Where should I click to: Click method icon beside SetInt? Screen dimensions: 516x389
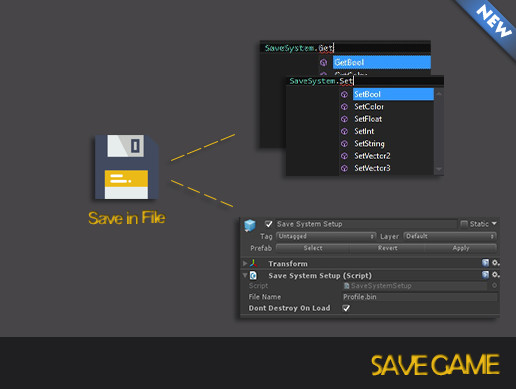pos(344,132)
